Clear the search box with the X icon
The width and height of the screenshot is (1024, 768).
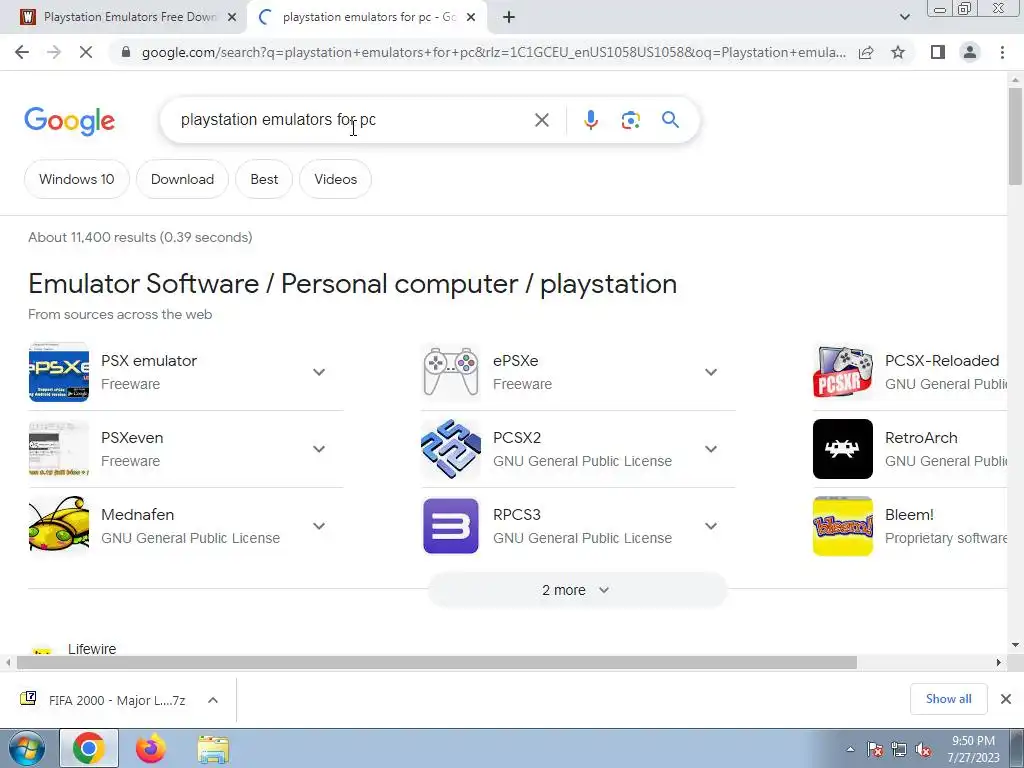(x=541, y=120)
